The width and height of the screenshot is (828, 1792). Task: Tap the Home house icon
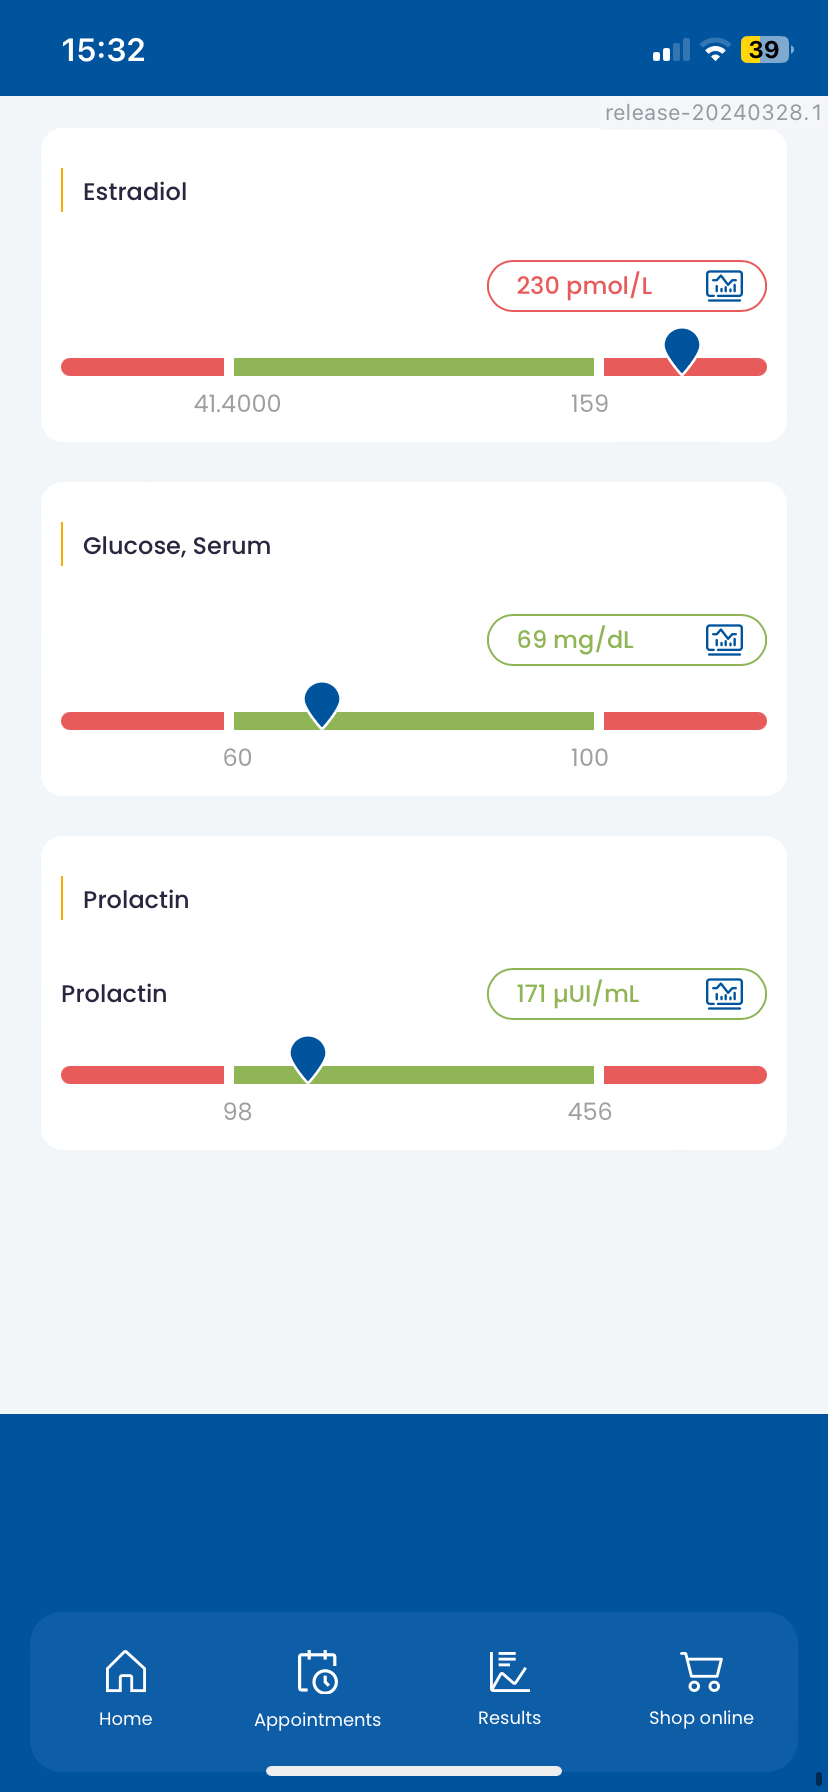126,1671
